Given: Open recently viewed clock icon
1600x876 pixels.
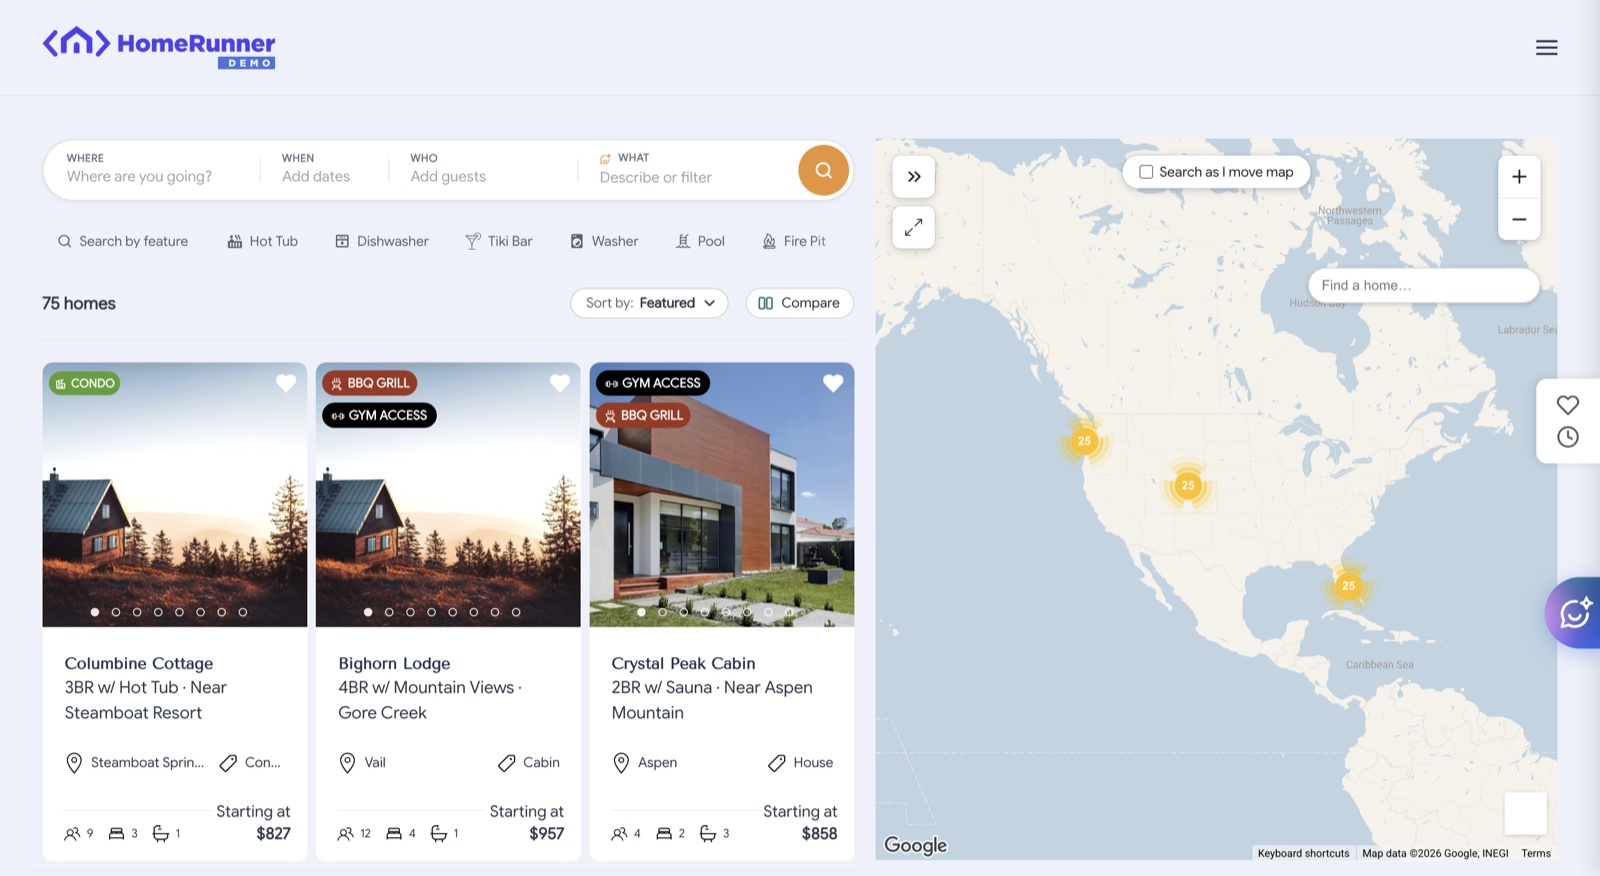Looking at the screenshot, I should tap(1567, 437).
